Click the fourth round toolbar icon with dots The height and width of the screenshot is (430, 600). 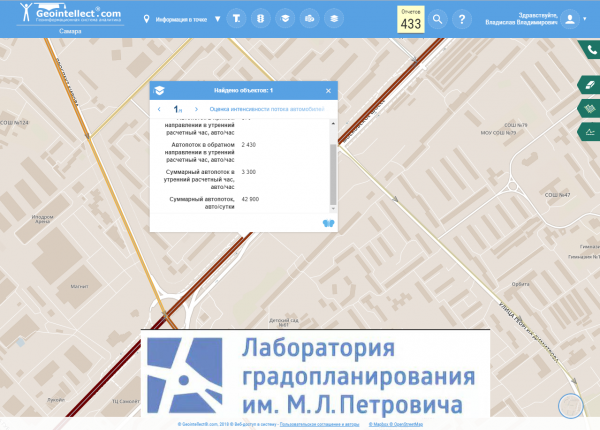310,18
